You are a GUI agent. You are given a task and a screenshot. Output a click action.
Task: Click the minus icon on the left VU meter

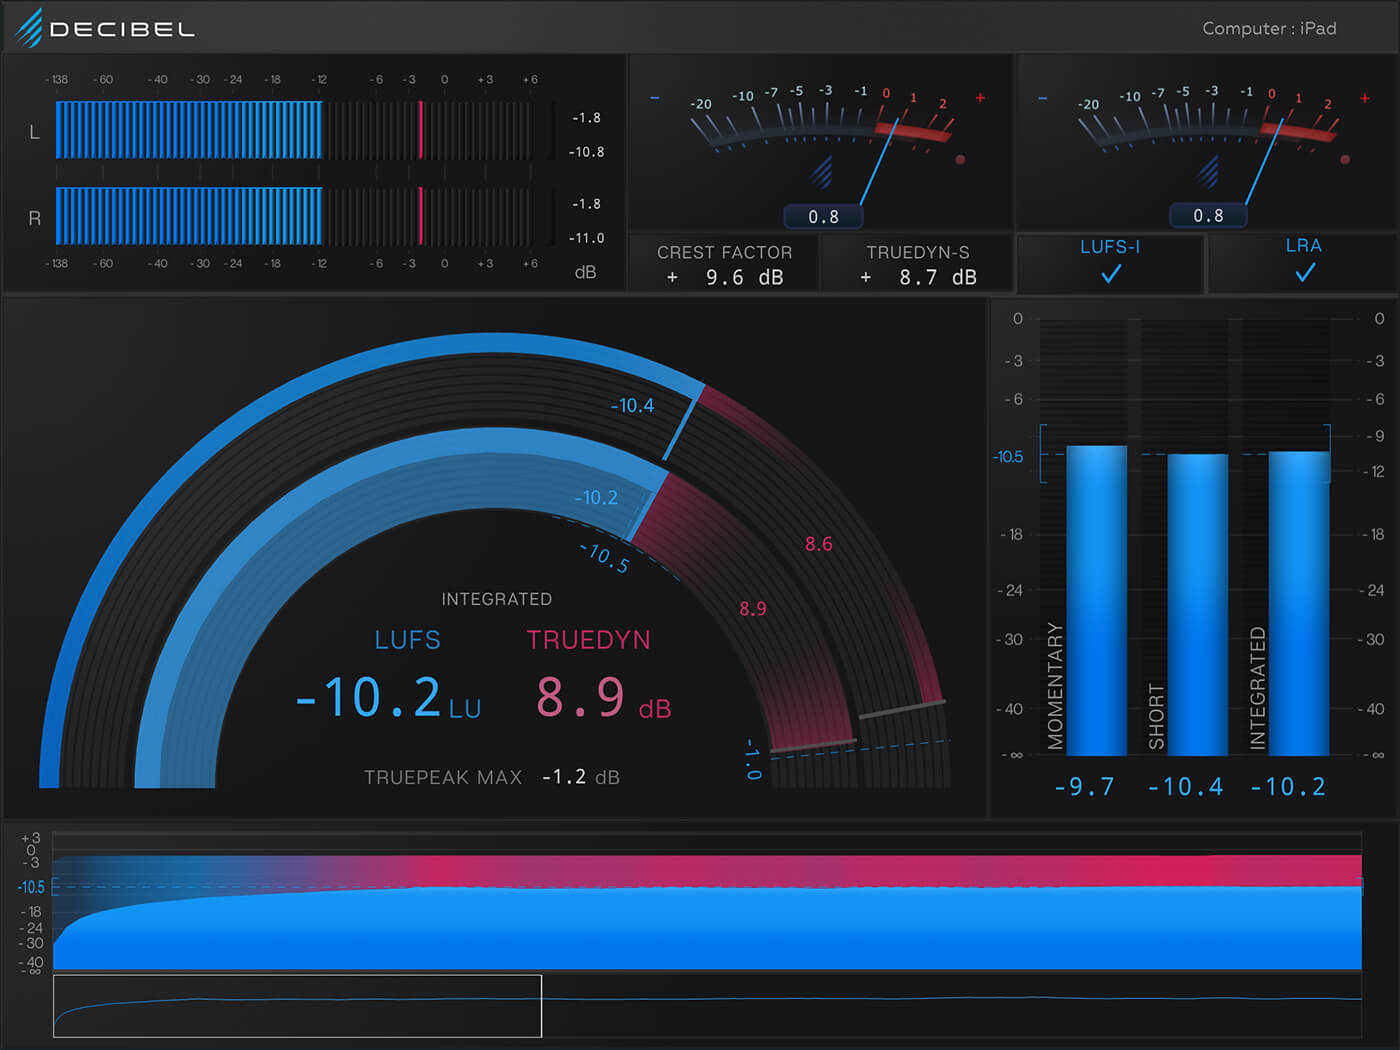pos(656,97)
